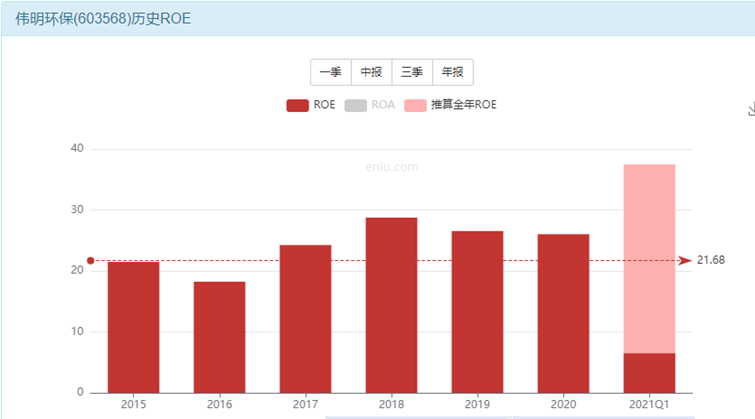Click the 2018 ROE bar

pos(391,305)
